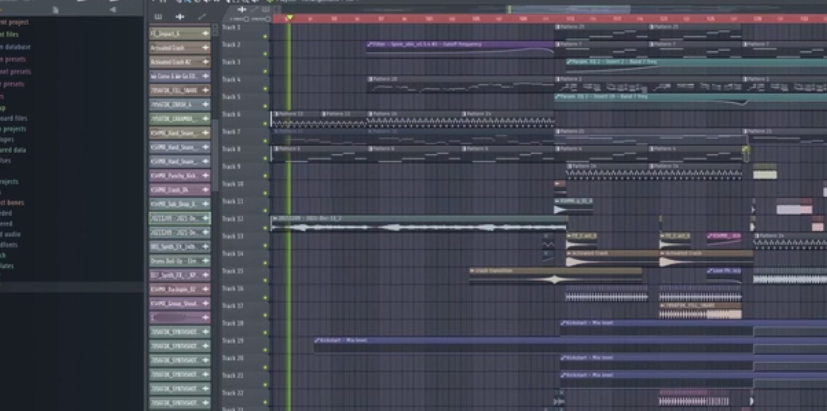Click the diagonal line icon above the picker
The image size is (827, 411).
(201, 16)
